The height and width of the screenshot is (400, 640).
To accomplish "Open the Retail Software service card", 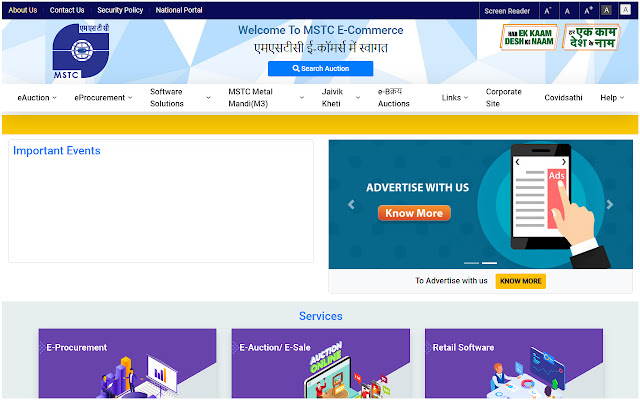I will pos(514,363).
